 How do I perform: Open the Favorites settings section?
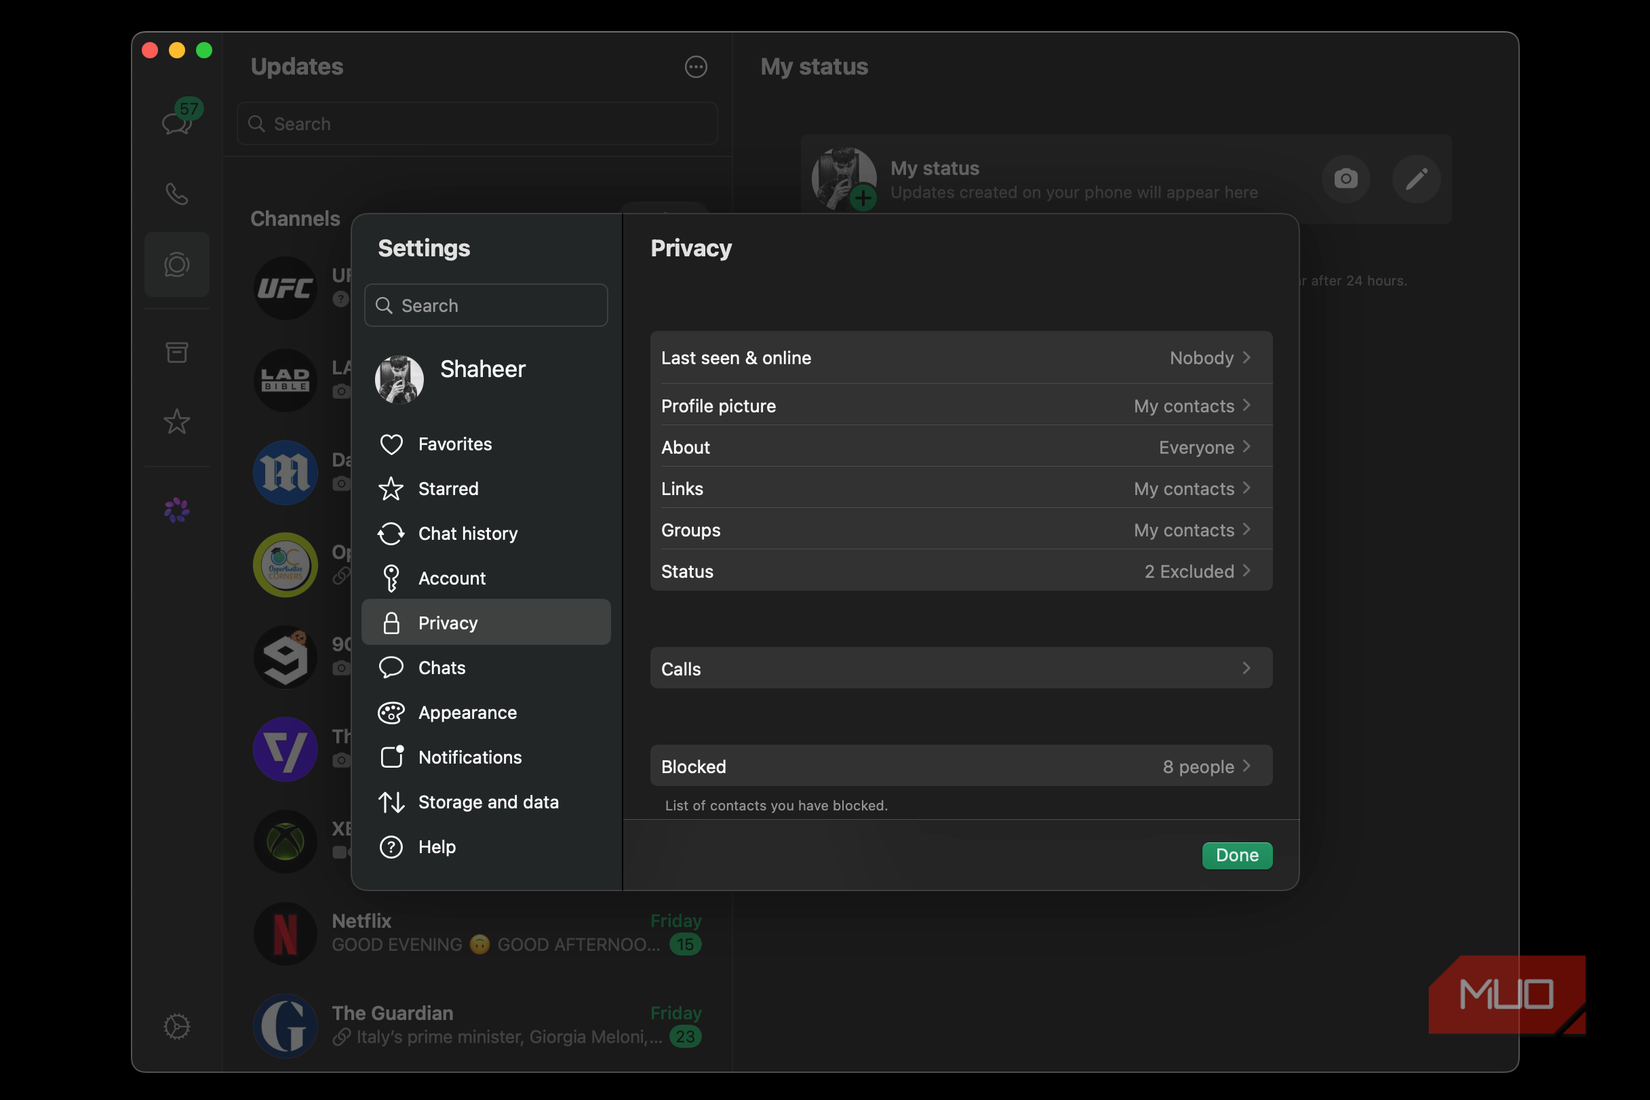pyautogui.click(x=486, y=444)
